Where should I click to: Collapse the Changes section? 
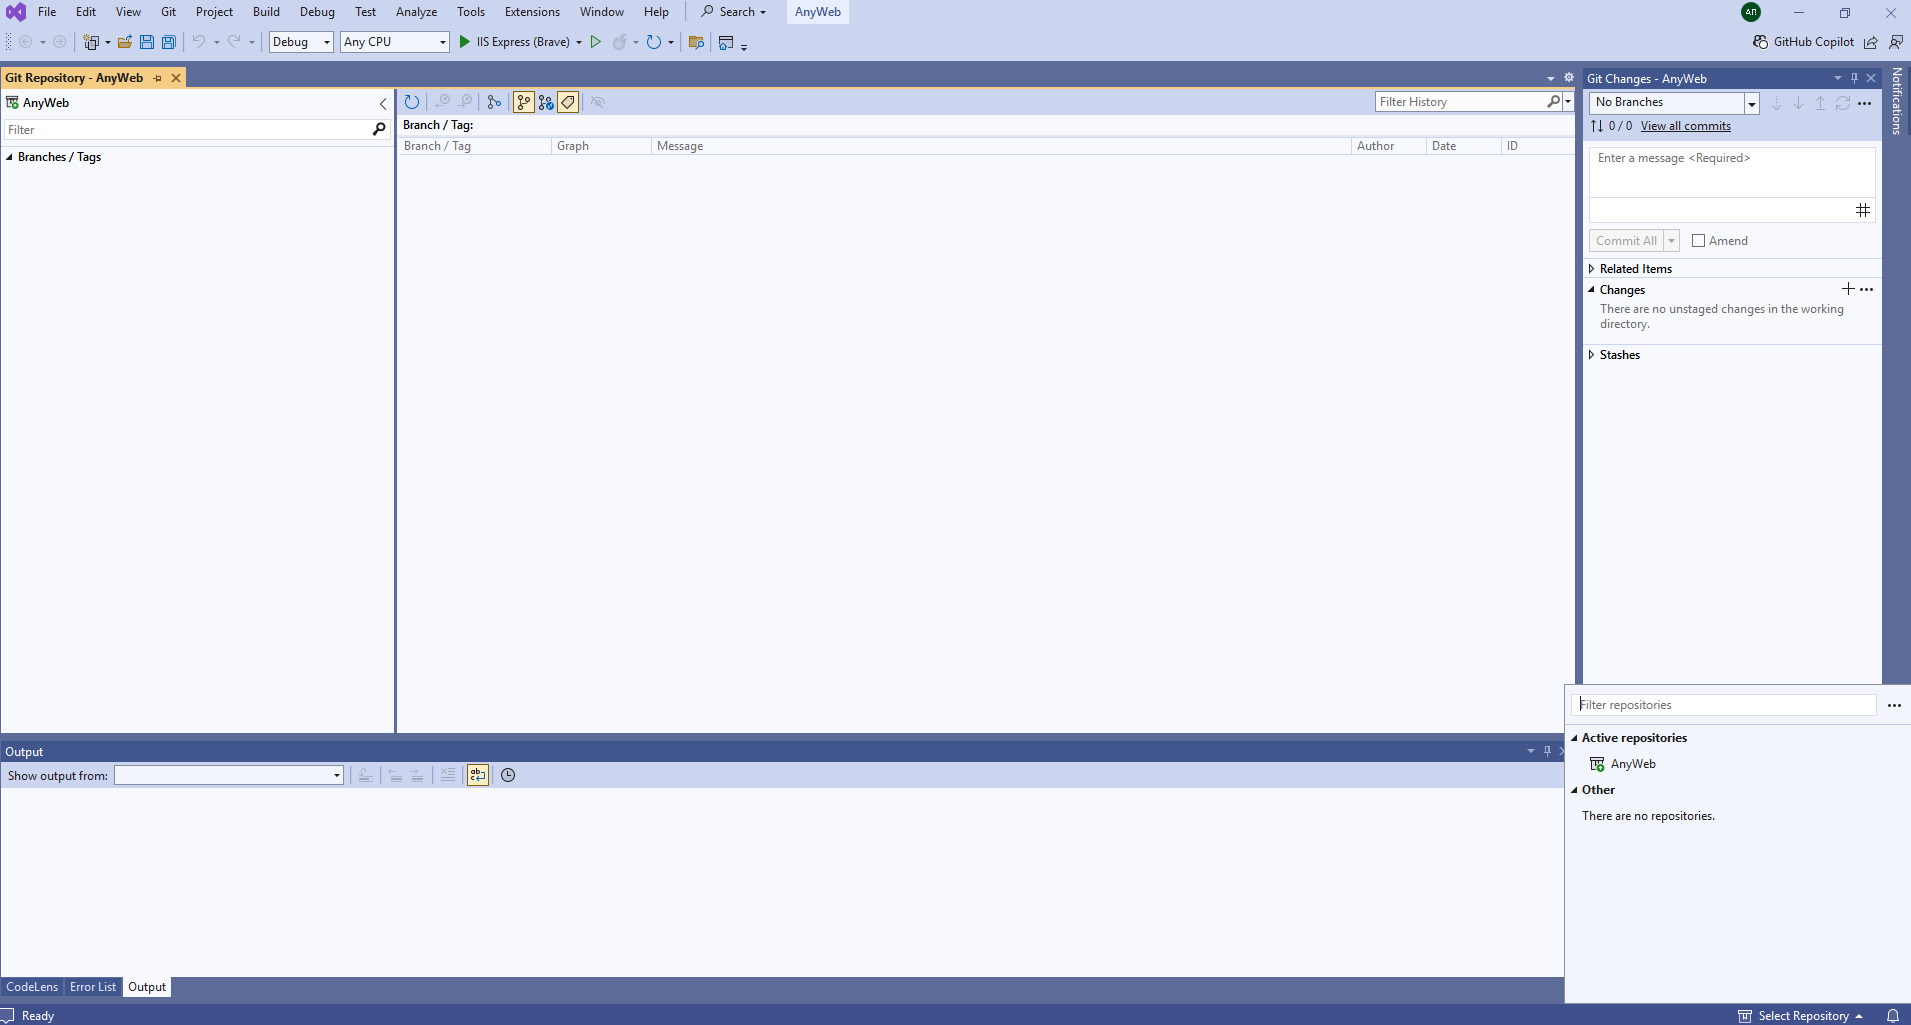(x=1591, y=290)
